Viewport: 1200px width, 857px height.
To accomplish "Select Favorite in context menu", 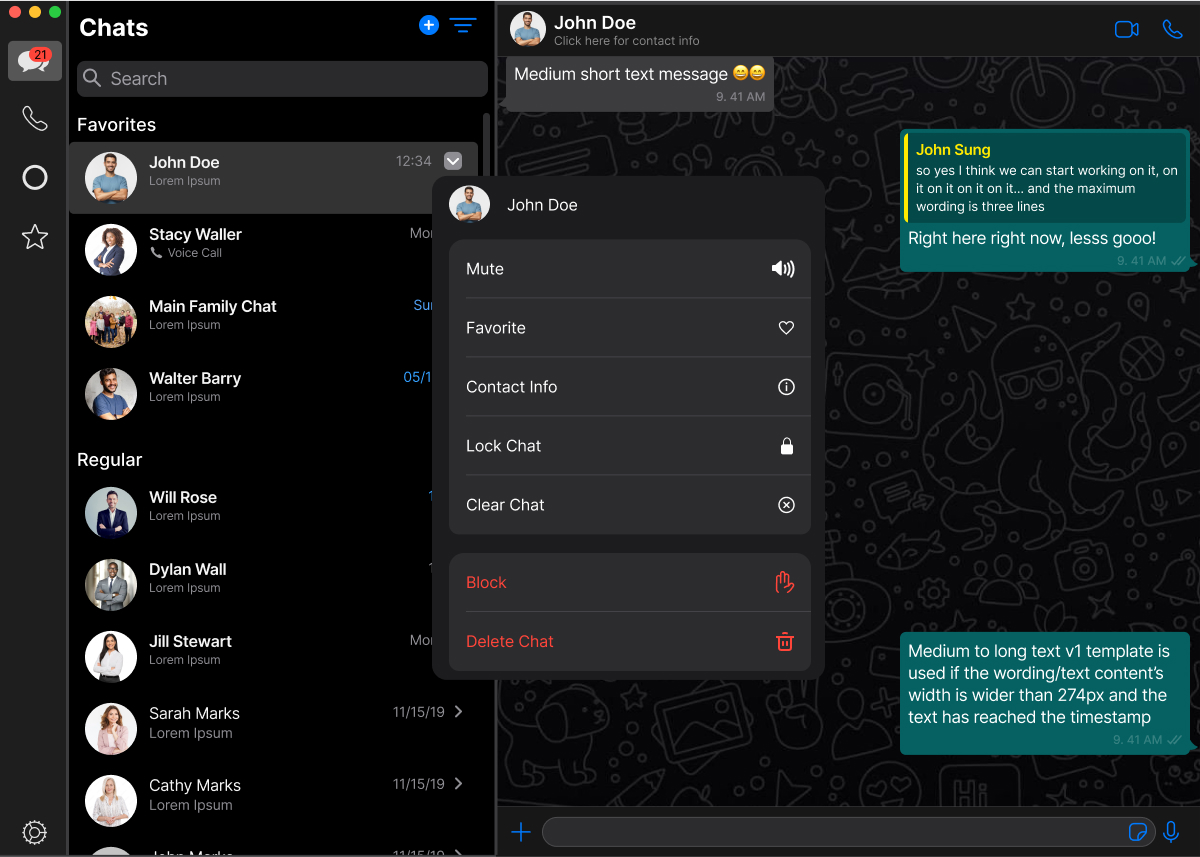I will pyautogui.click(x=630, y=328).
